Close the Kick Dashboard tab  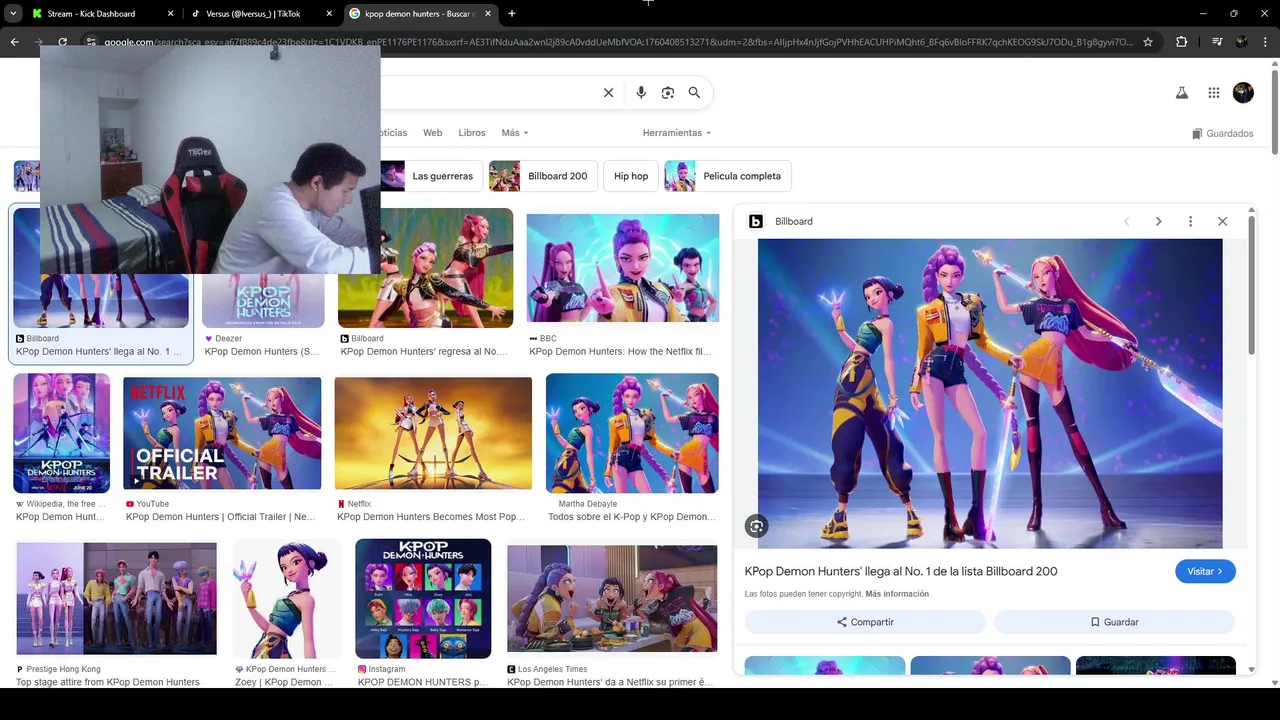pyautogui.click(x=170, y=14)
